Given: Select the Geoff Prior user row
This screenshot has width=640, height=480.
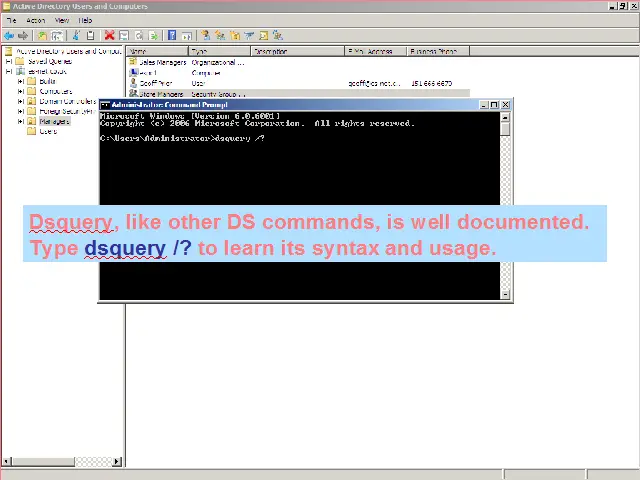Looking at the screenshot, I should point(298,83).
